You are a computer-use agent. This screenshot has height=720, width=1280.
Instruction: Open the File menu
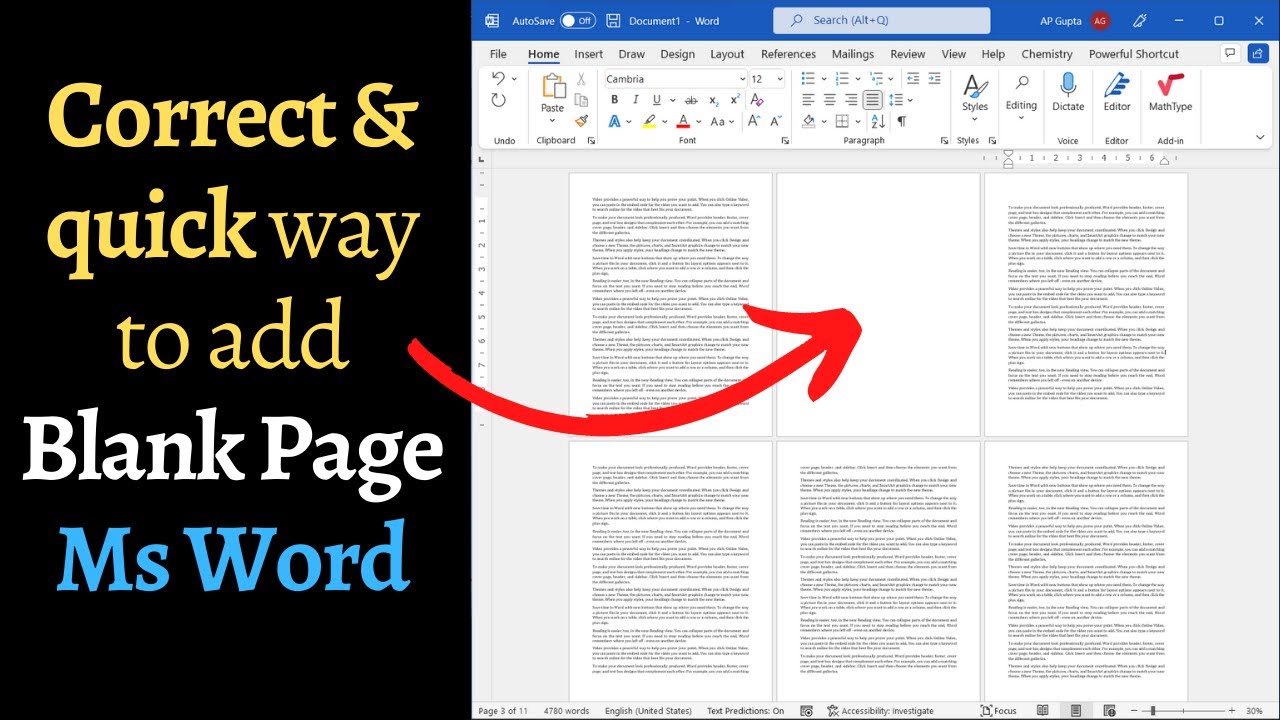tap(498, 54)
